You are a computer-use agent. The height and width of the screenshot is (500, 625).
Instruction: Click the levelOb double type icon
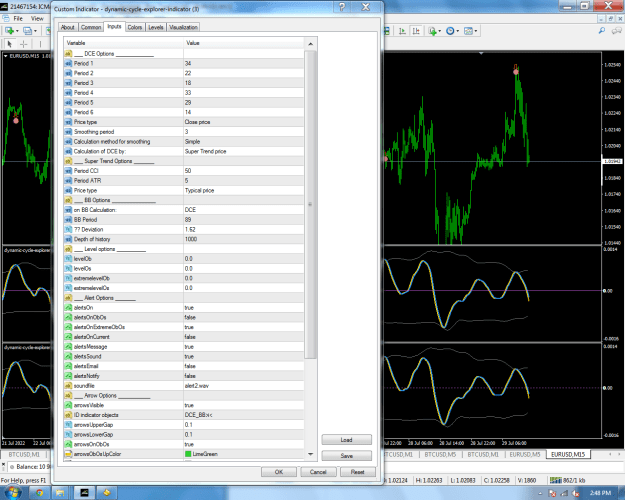click(x=68, y=258)
